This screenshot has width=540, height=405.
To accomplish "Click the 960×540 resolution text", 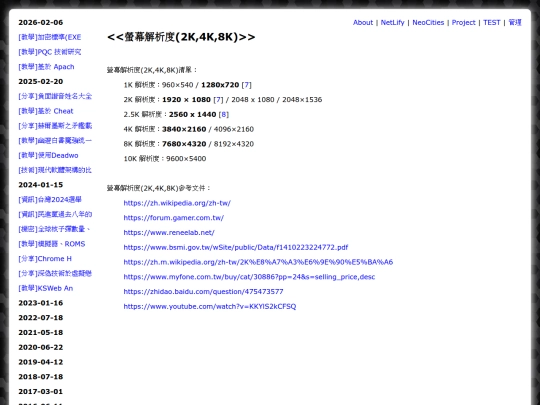I will 178,85.
